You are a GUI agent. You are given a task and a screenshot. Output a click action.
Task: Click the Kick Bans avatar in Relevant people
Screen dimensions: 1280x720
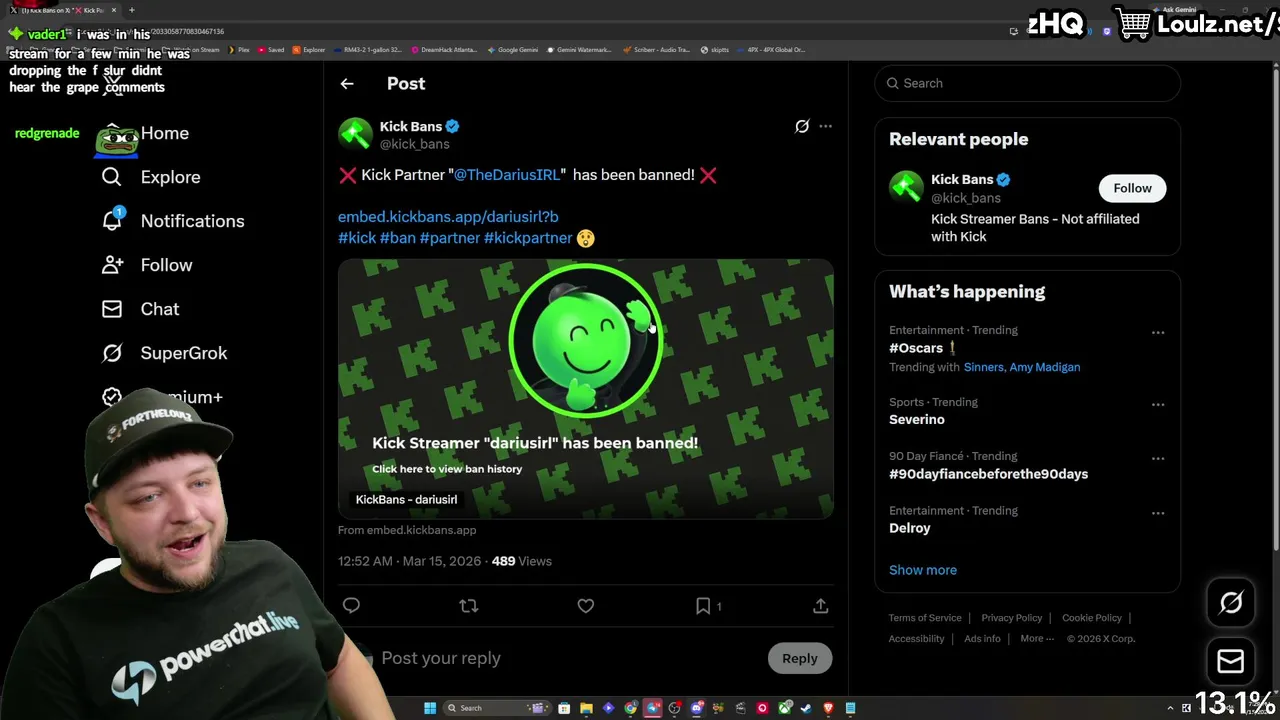[907, 187]
